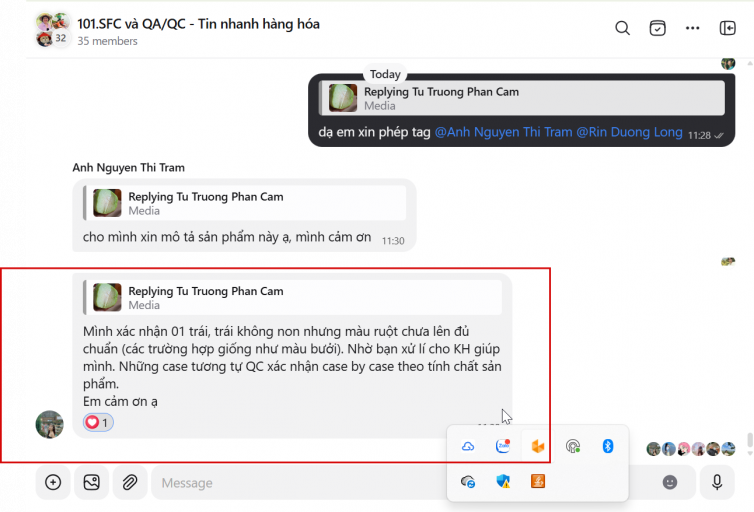Open the emoji picker smiley icon
Screen dimensions: 754x512
(x=669, y=482)
